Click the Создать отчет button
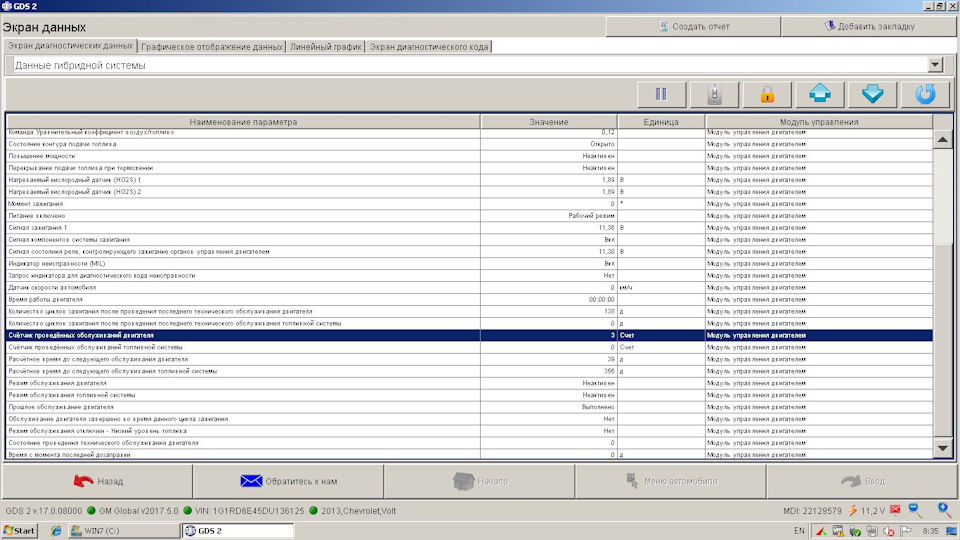Image resolution: width=960 pixels, height=540 pixels. [693, 26]
